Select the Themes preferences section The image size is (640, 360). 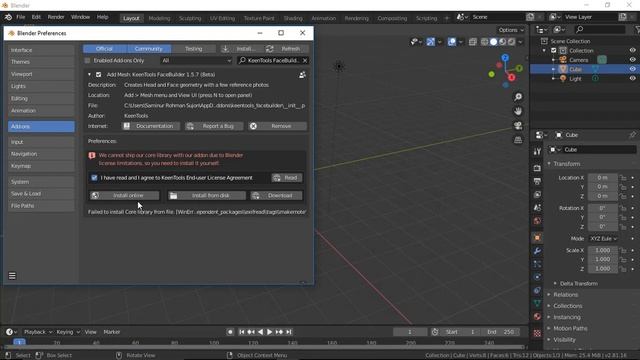[x=41, y=62]
